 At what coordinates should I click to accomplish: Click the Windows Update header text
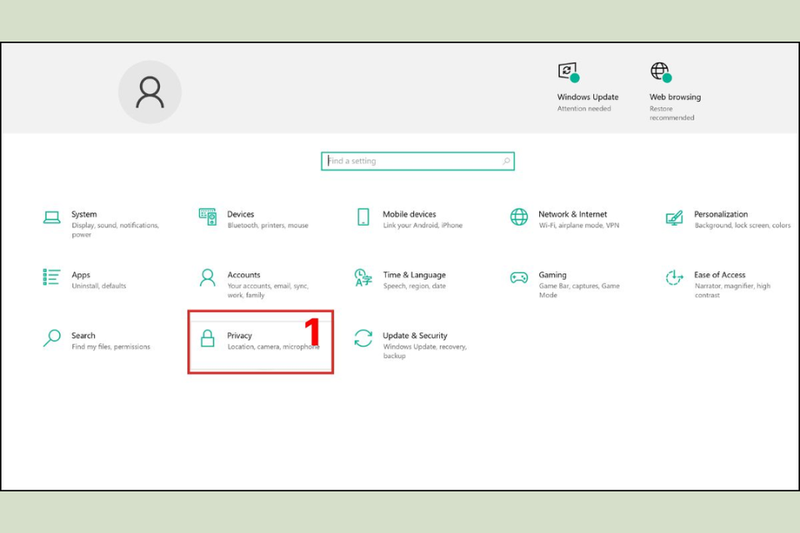coord(588,97)
